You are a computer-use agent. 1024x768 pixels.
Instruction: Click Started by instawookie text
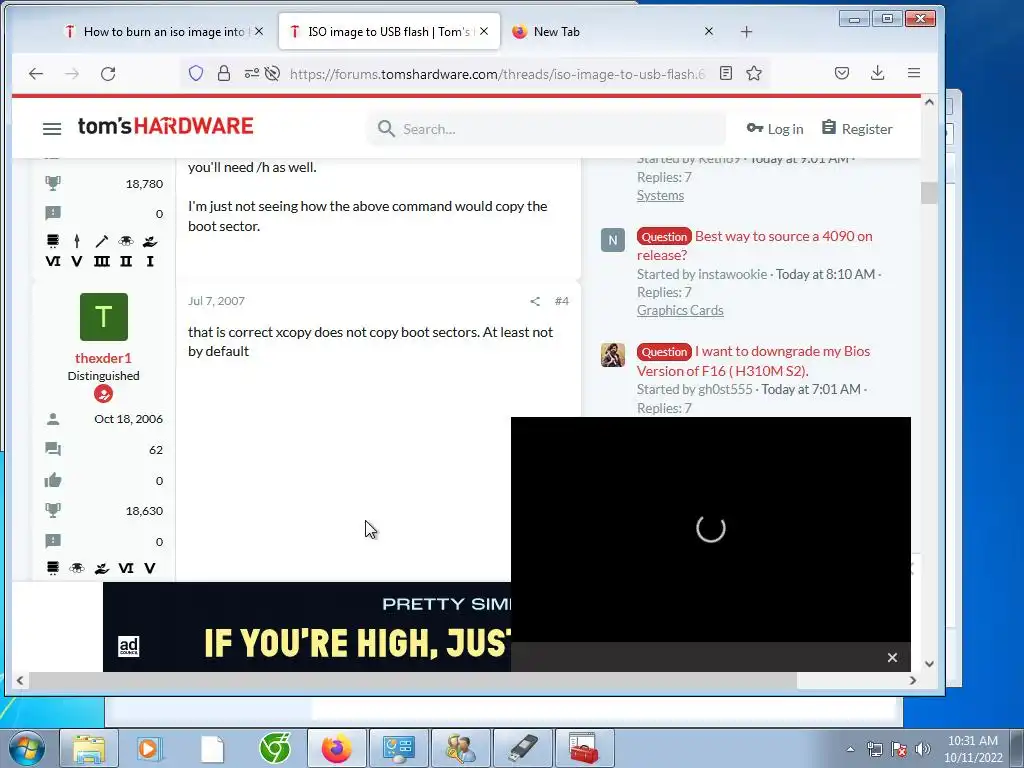(x=702, y=274)
